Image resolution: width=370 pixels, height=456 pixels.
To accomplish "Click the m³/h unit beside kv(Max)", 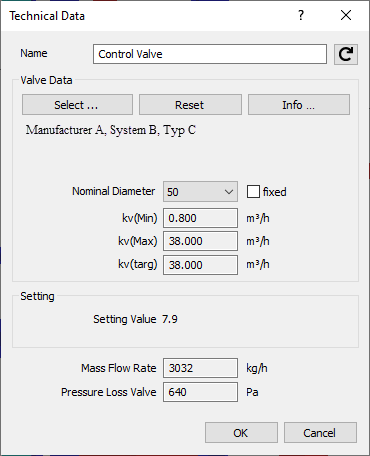I will point(258,241).
